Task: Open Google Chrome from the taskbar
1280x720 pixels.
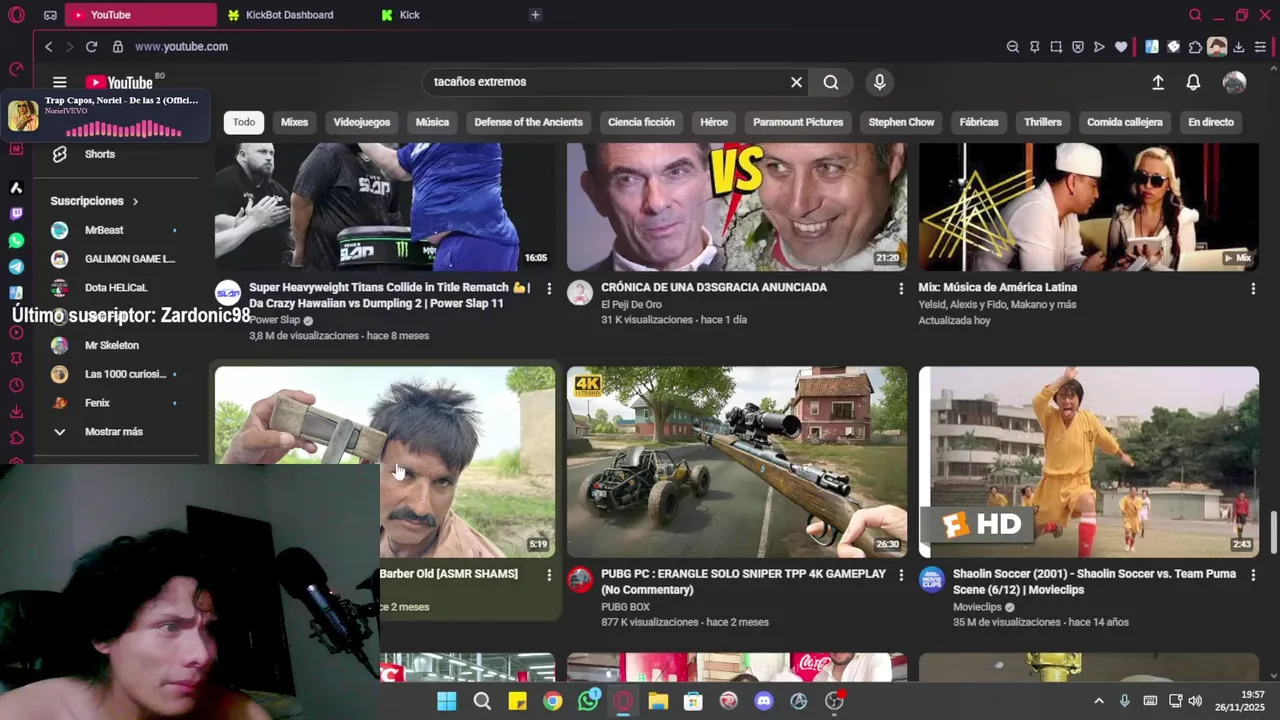Action: 552,701
